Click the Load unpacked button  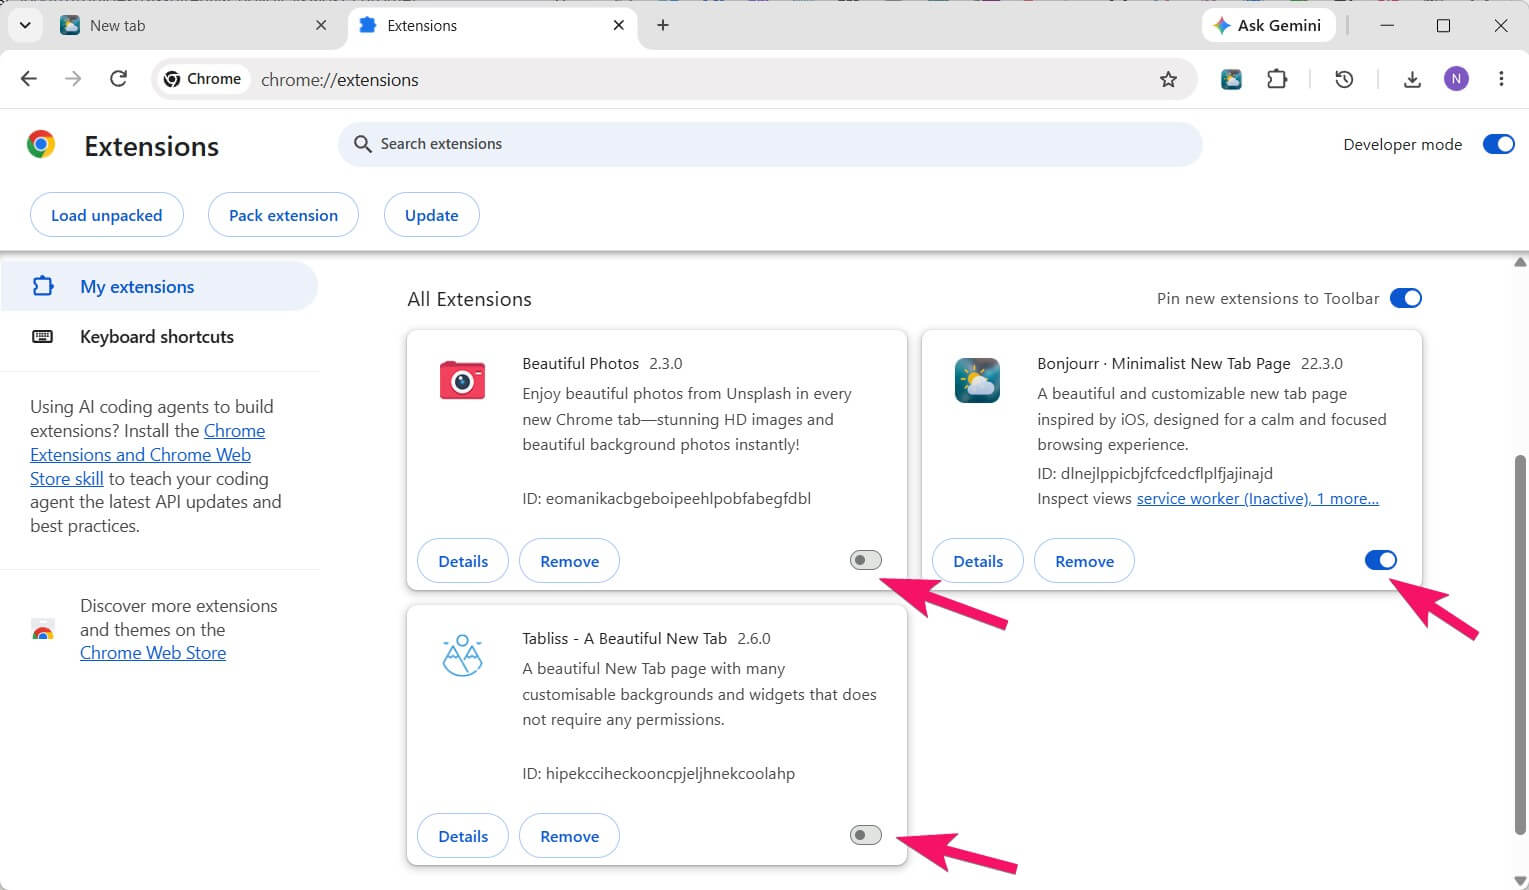pyautogui.click(x=107, y=215)
